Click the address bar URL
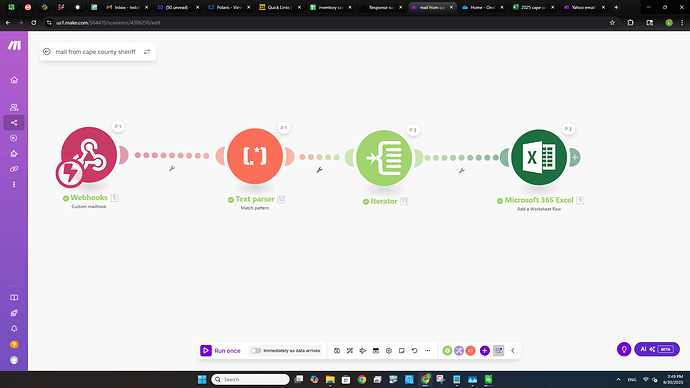The image size is (690, 388). (x=108, y=23)
